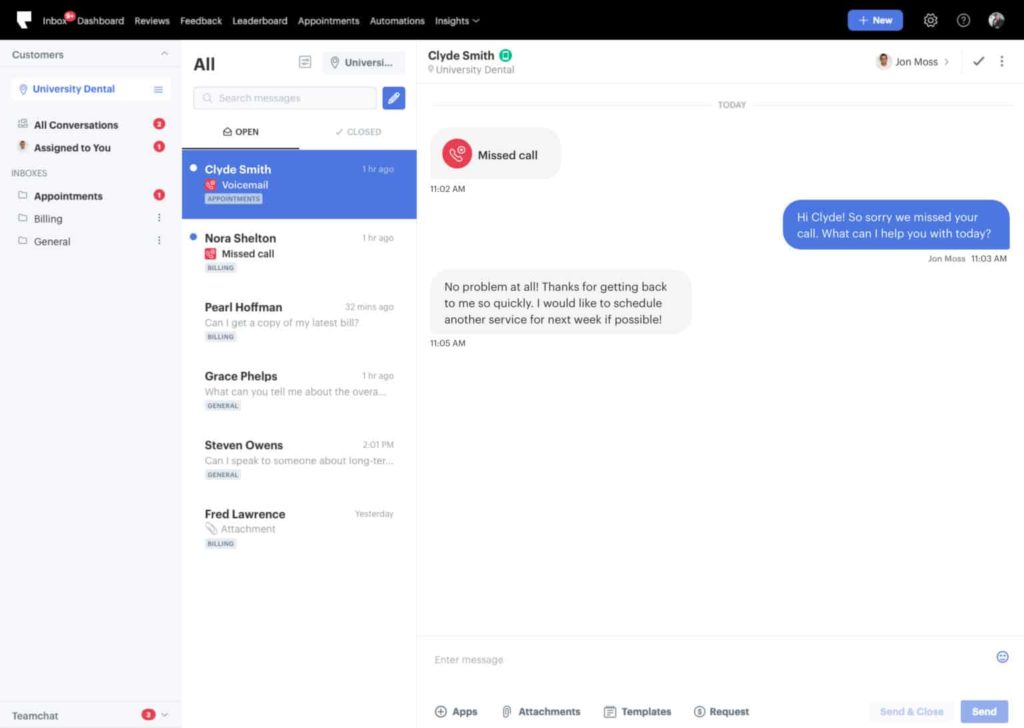Open the emoji picker in message box

click(x=1002, y=657)
